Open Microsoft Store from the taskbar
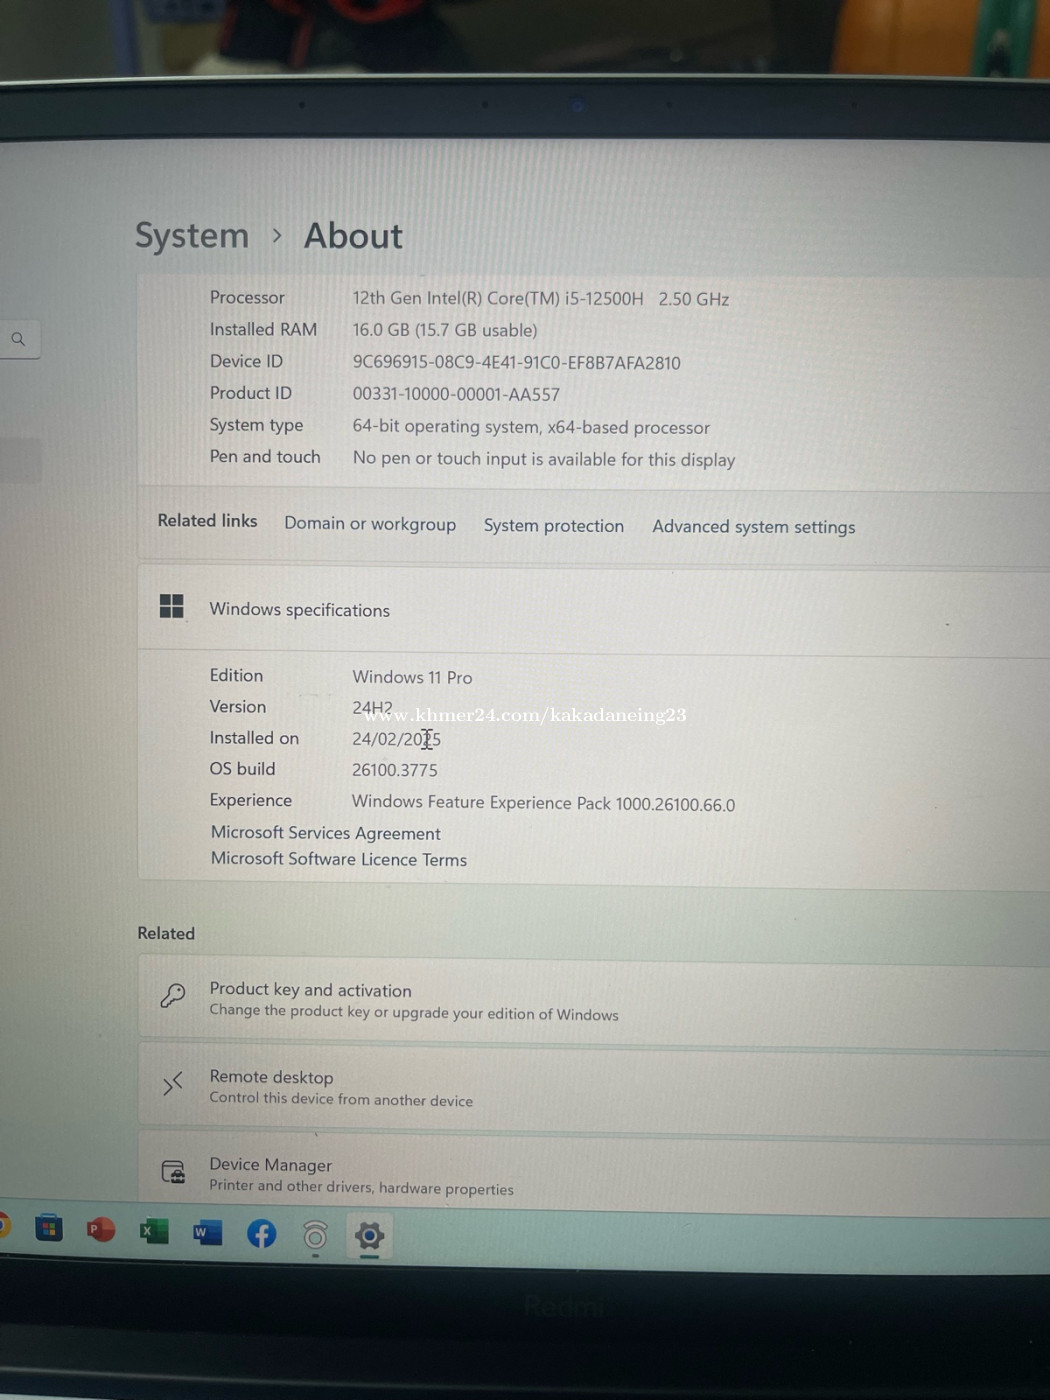Image resolution: width=1050 pixels, height=1400 pixels. coord(48,1227)
